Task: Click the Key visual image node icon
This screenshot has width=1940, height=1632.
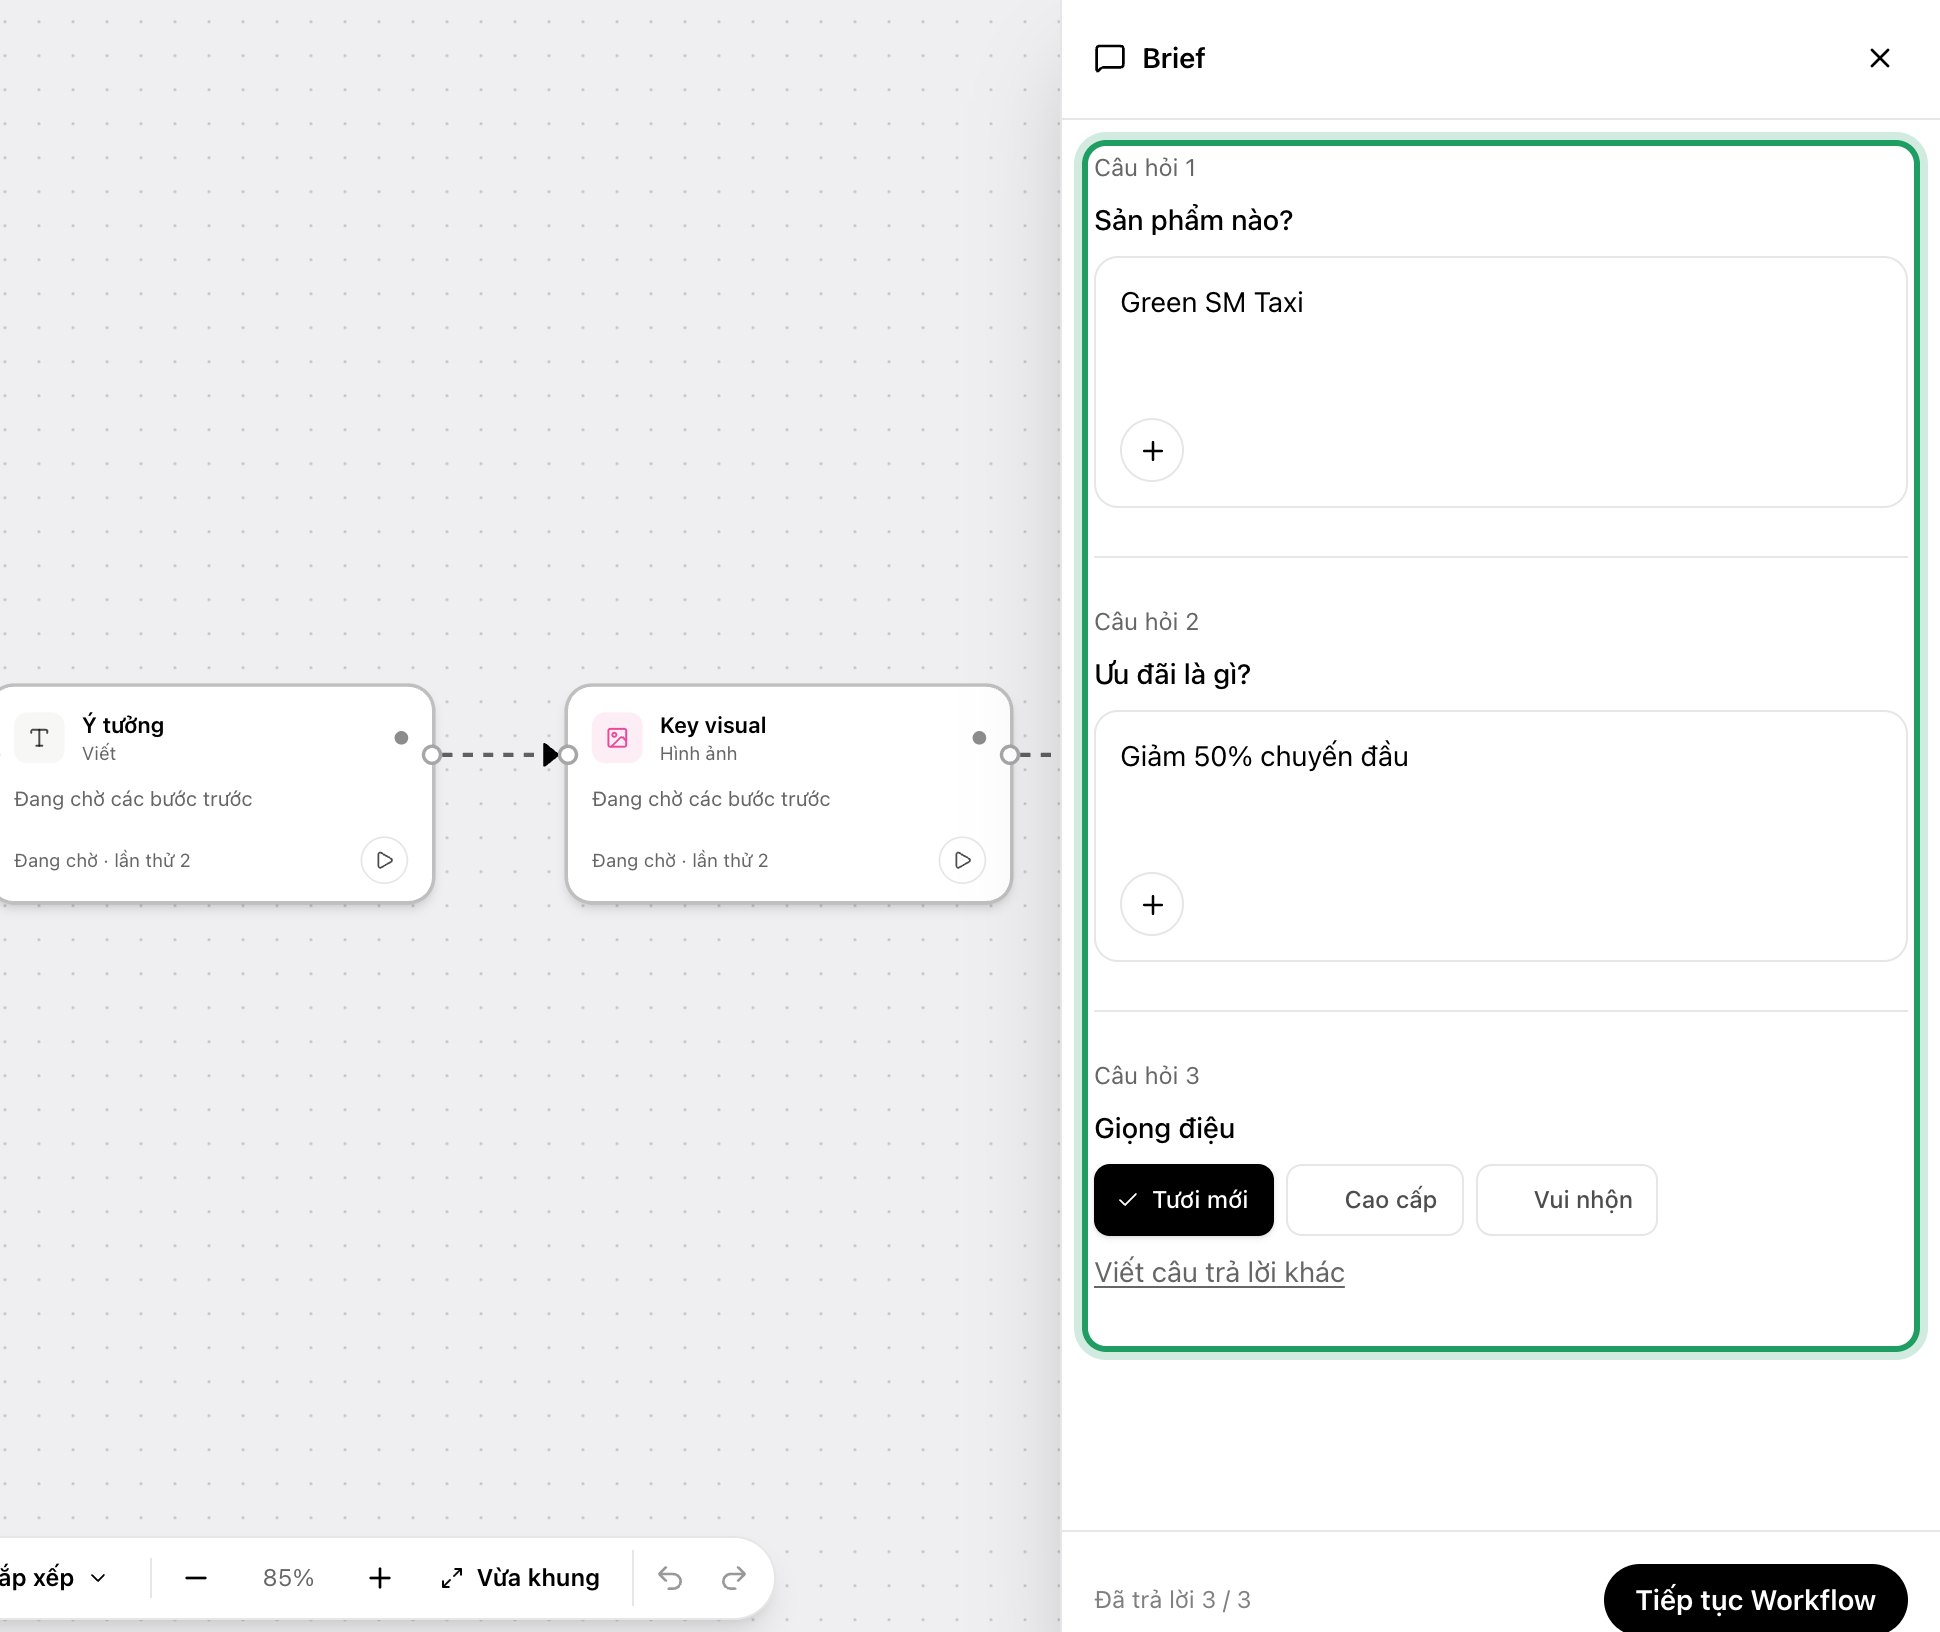Action: [617, 738]
